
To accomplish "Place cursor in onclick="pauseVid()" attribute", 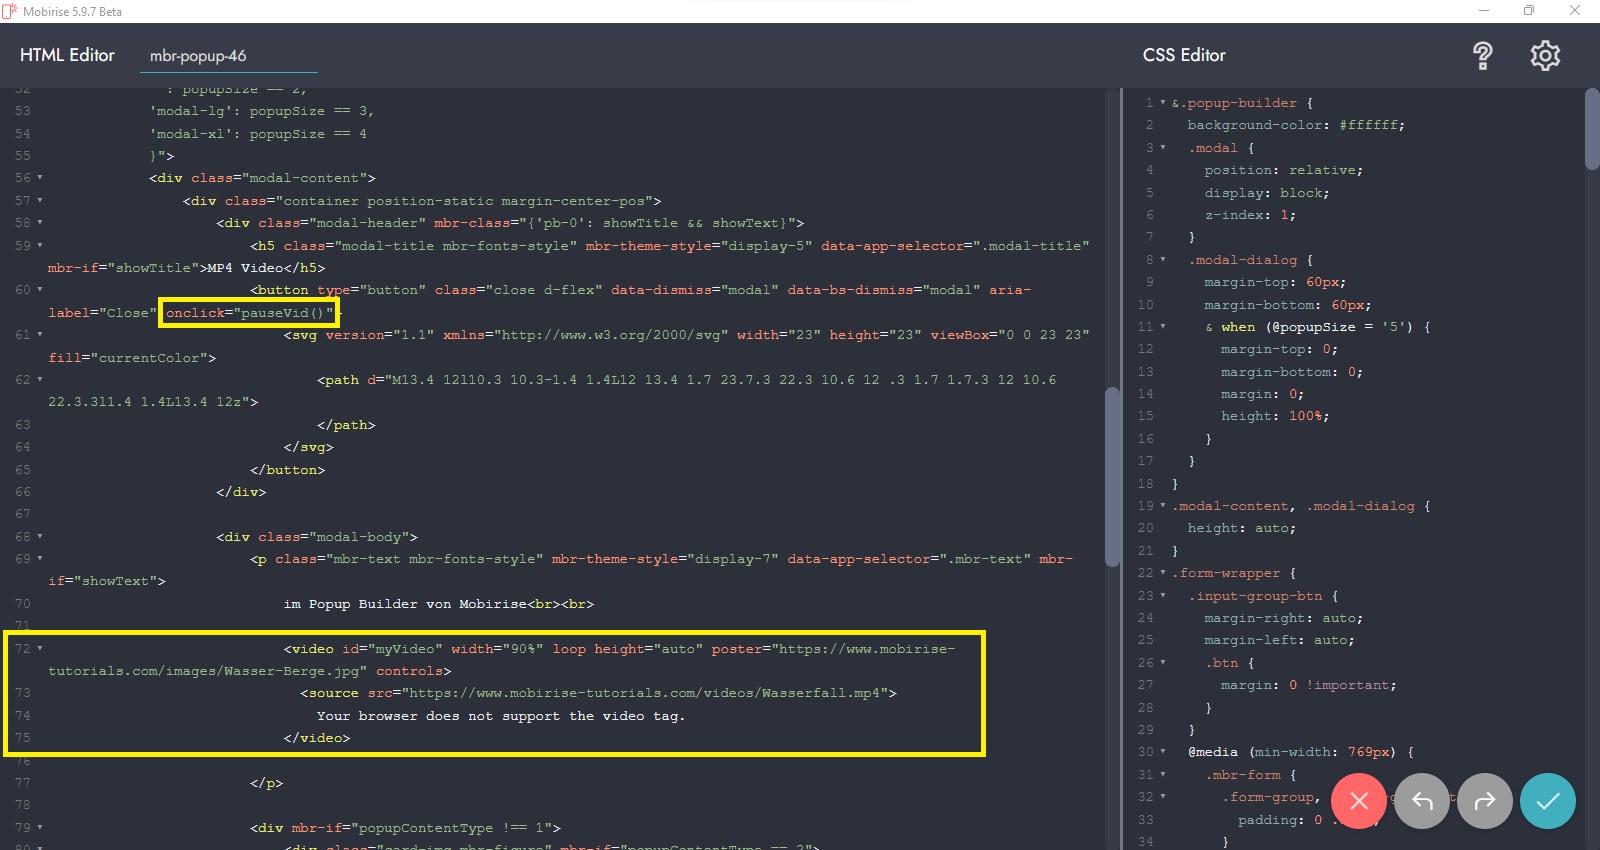I will tap(249, 313).
